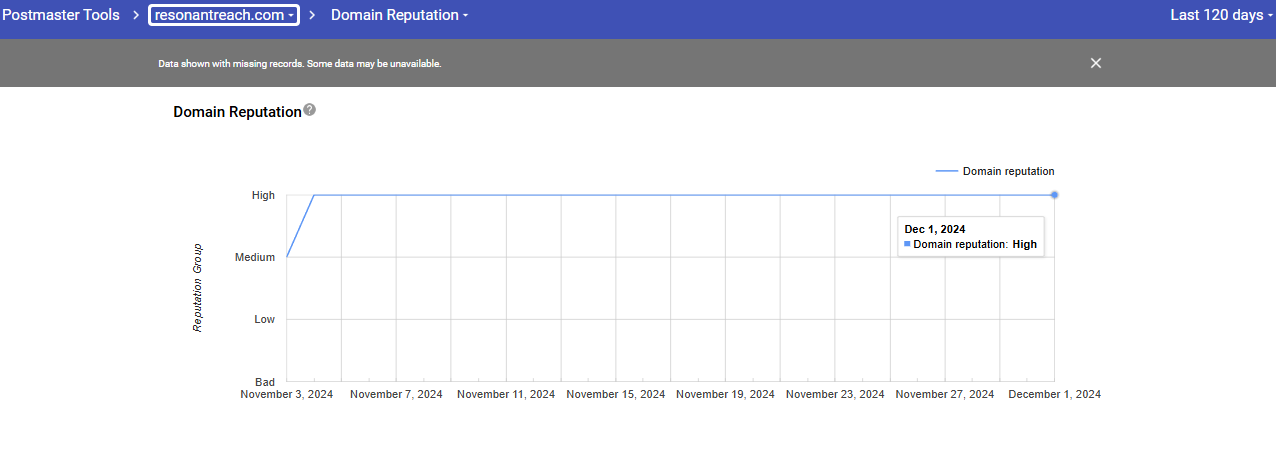Click the December 1, 2024 x-axis label
This screenshot has width=1276, height=467.
1054,395
